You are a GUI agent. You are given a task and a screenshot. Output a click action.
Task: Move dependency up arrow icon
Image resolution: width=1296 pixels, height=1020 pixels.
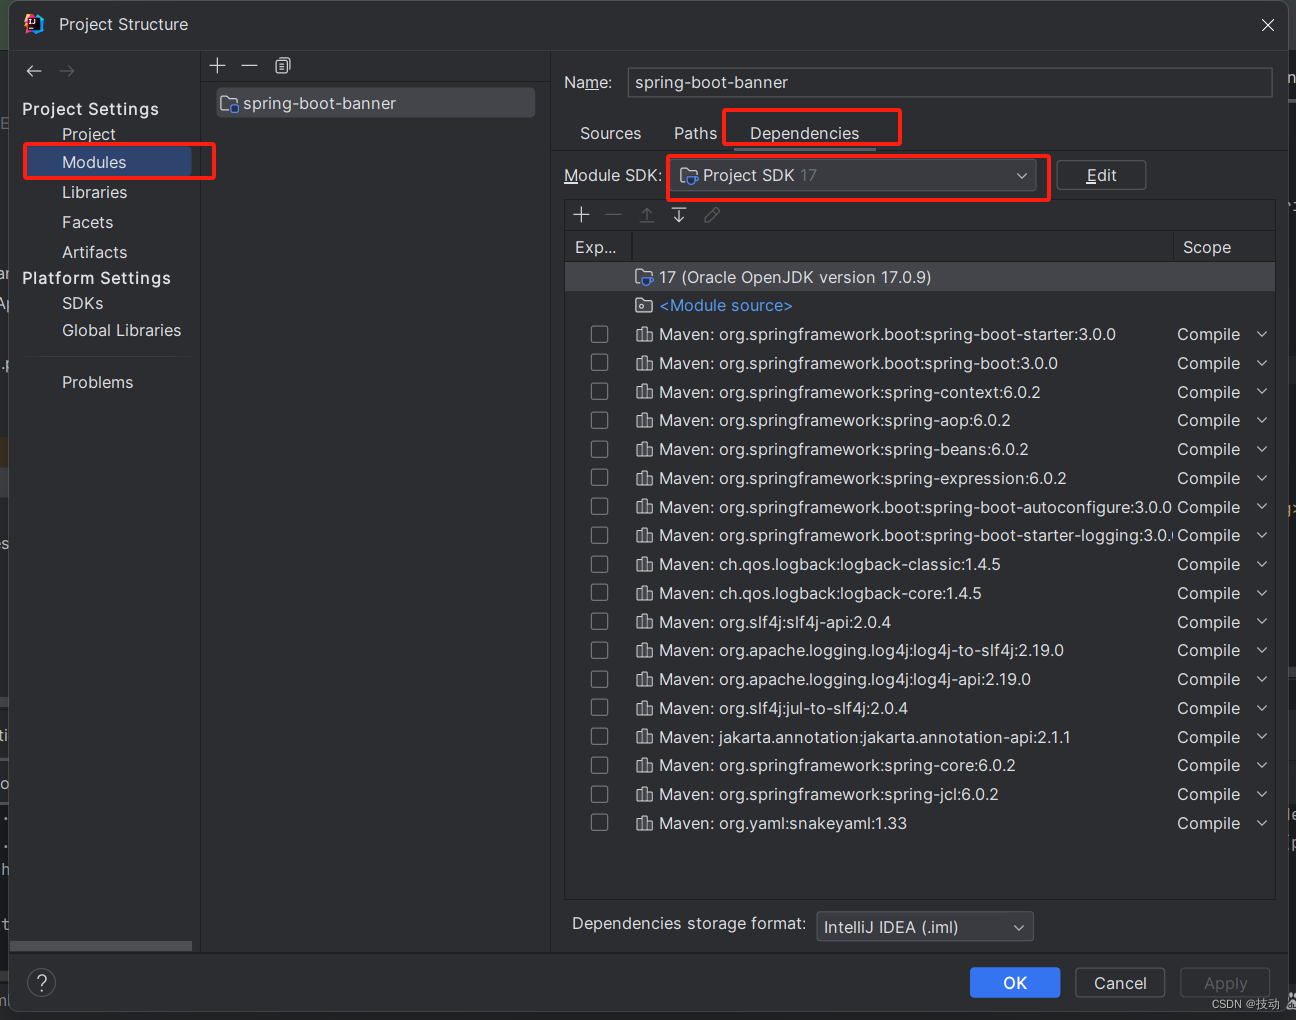point(647,215)
